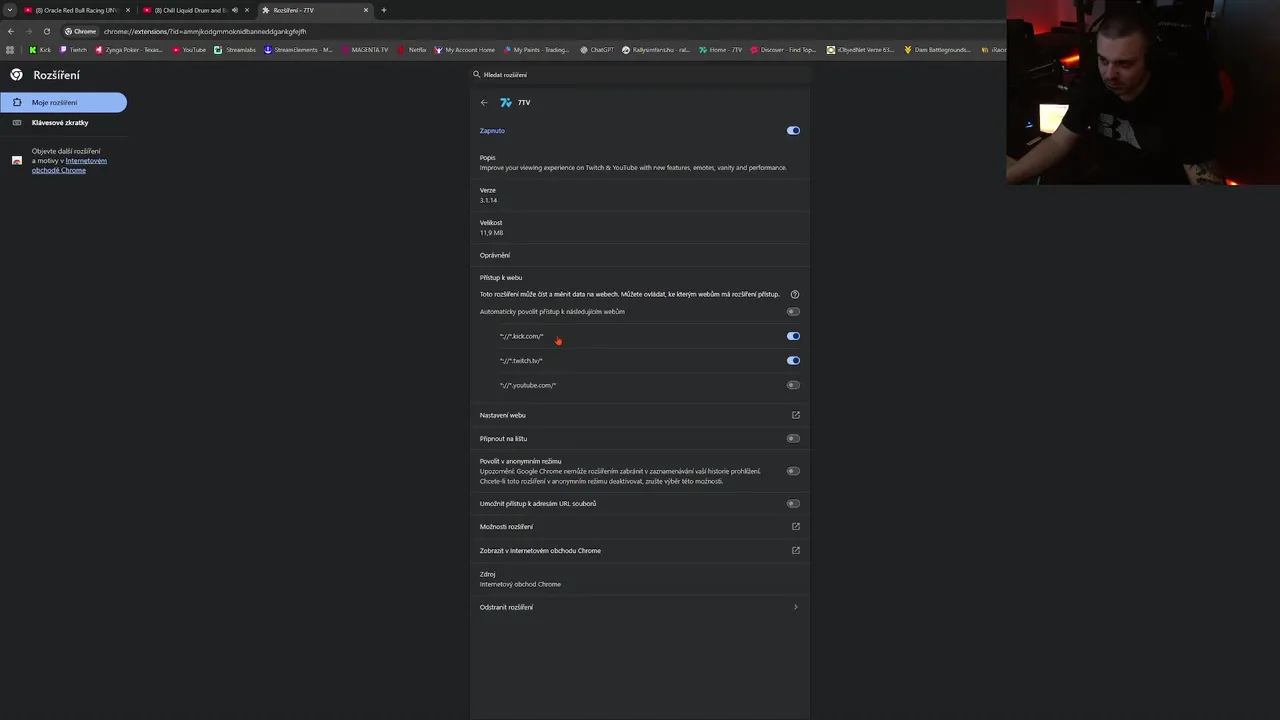Viewport: 1280px width, 720px height.
Task: Navigate forward with the browser forward arrow
Action: (28, 31)
